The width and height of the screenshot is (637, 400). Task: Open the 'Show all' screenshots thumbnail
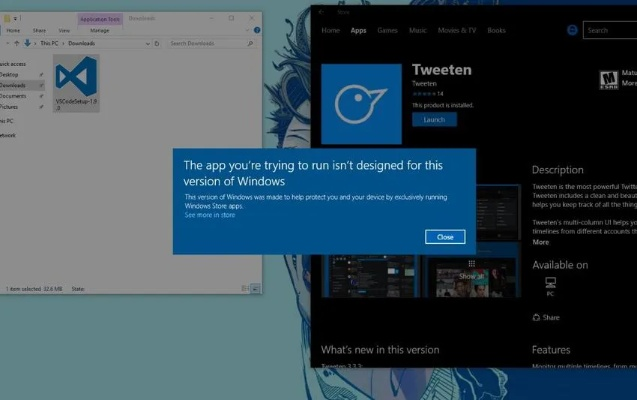[471, 276]
